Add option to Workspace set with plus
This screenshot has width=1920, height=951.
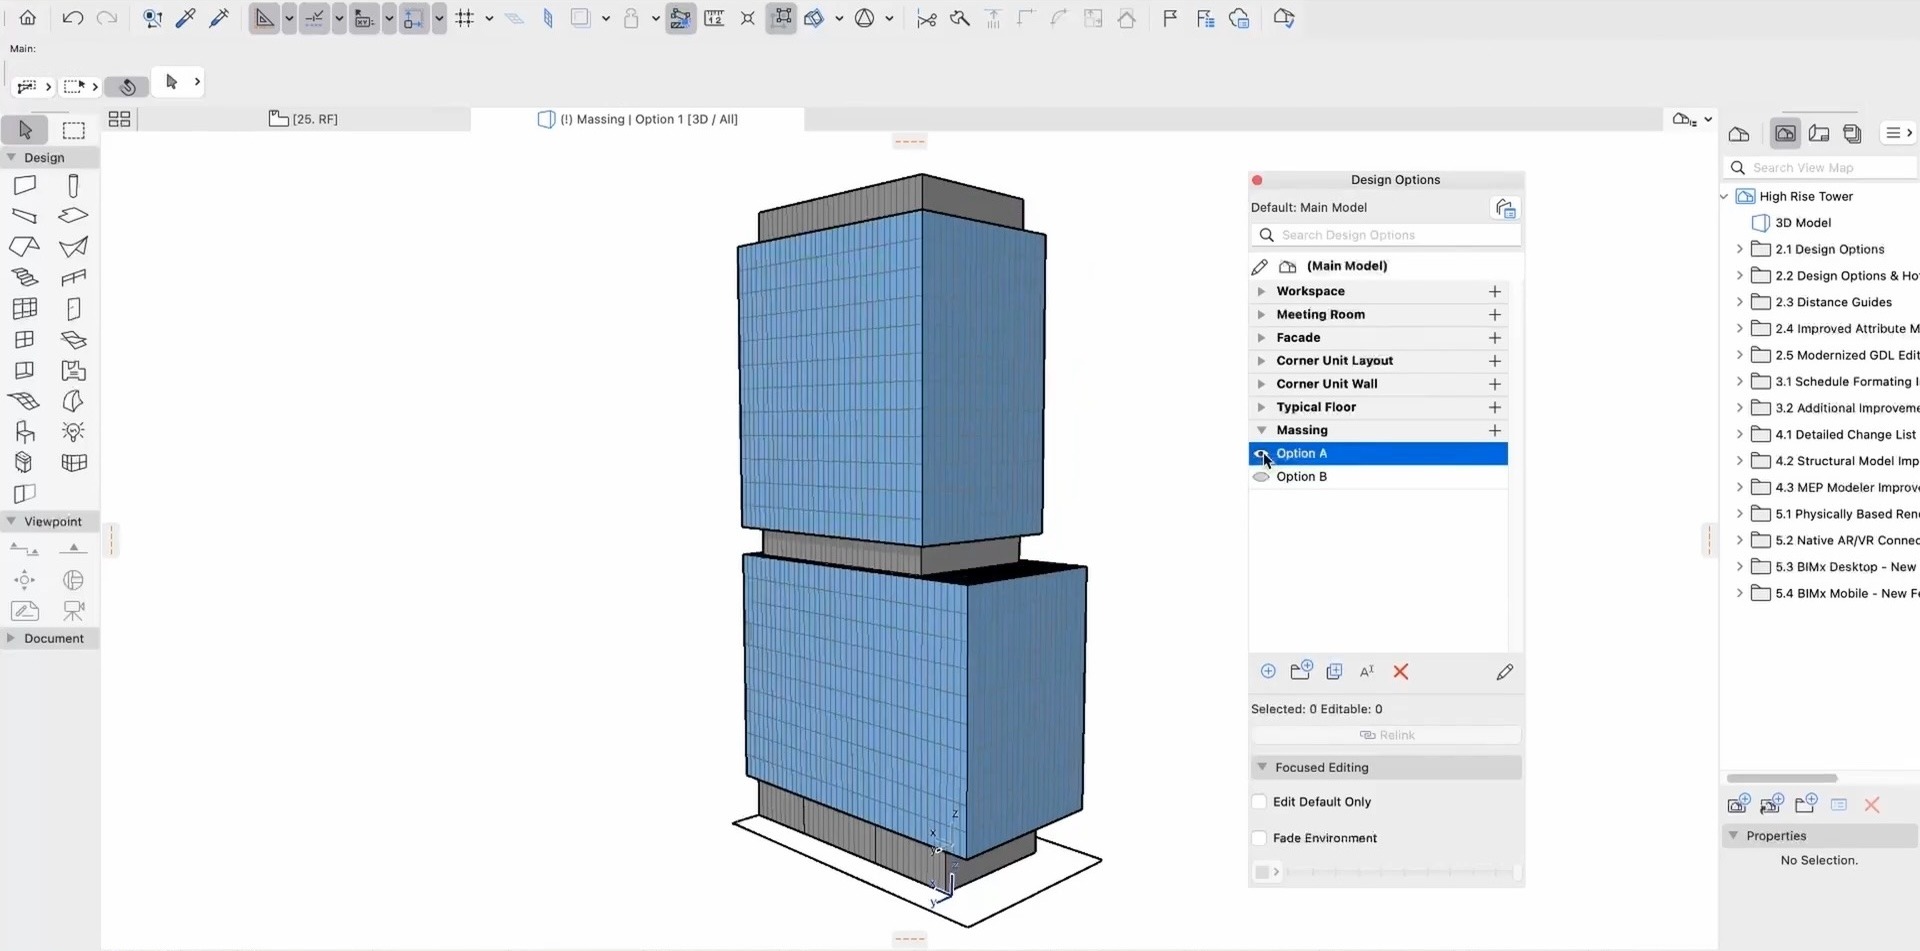(x=1495, y=291)
